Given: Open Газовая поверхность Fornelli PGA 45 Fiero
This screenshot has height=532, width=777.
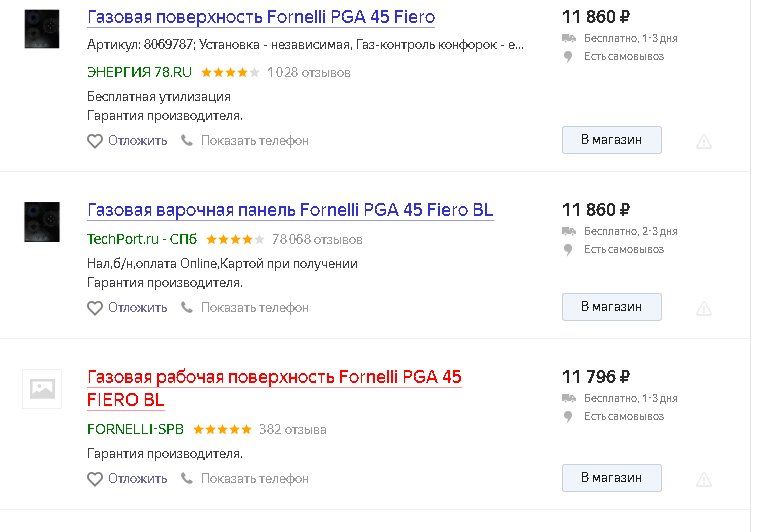Looking at the screenshot, I should click(x=261, y=17).
